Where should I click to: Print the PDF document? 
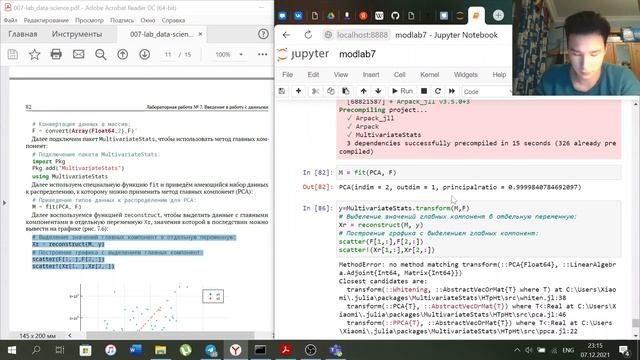(56, 54)
